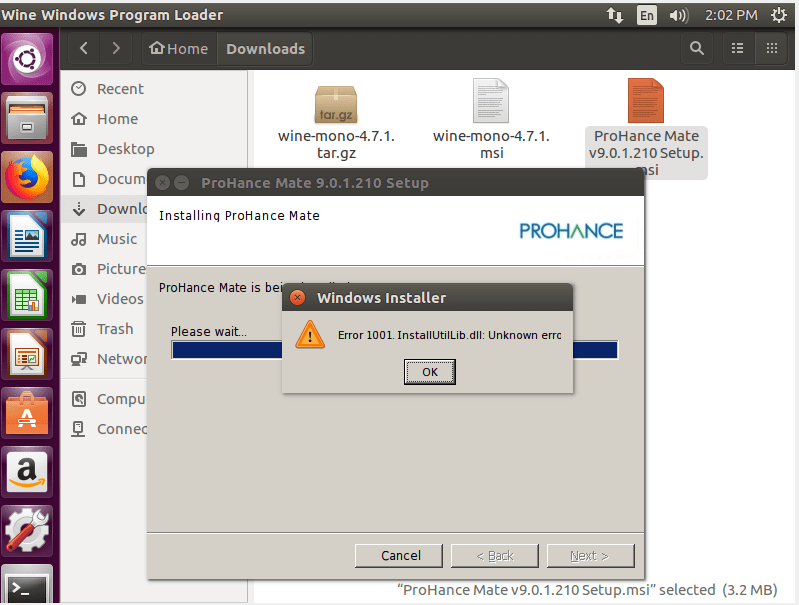Open LibreOffice Writer from dock
This screenshot has height=605, width=799.
tap(26, 236)
